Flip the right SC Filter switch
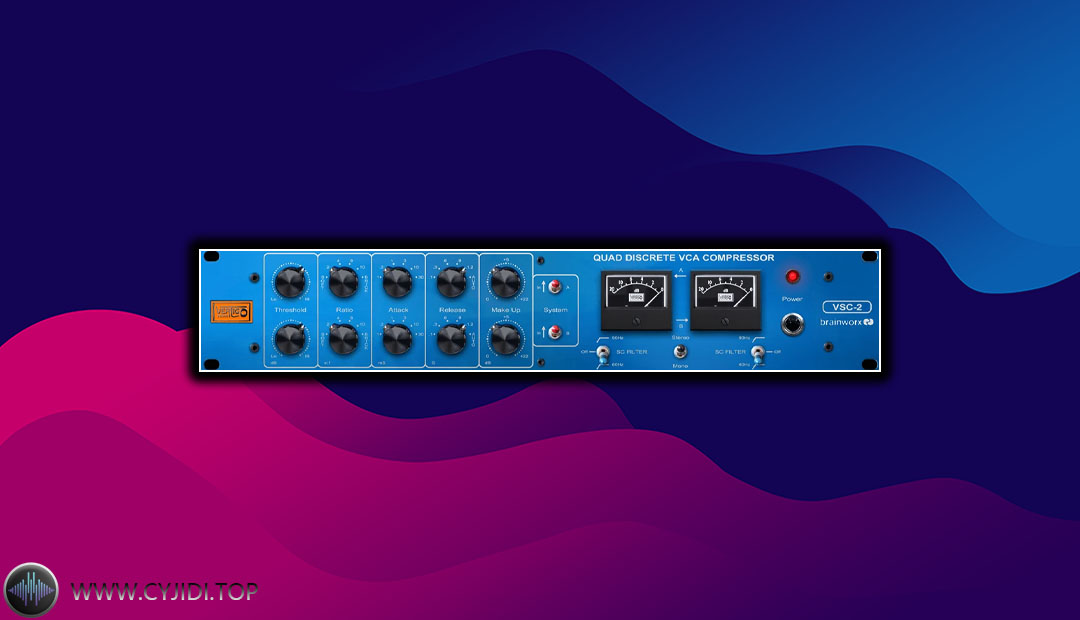Screen dimensions: 1080x620 tap(758, 354)
